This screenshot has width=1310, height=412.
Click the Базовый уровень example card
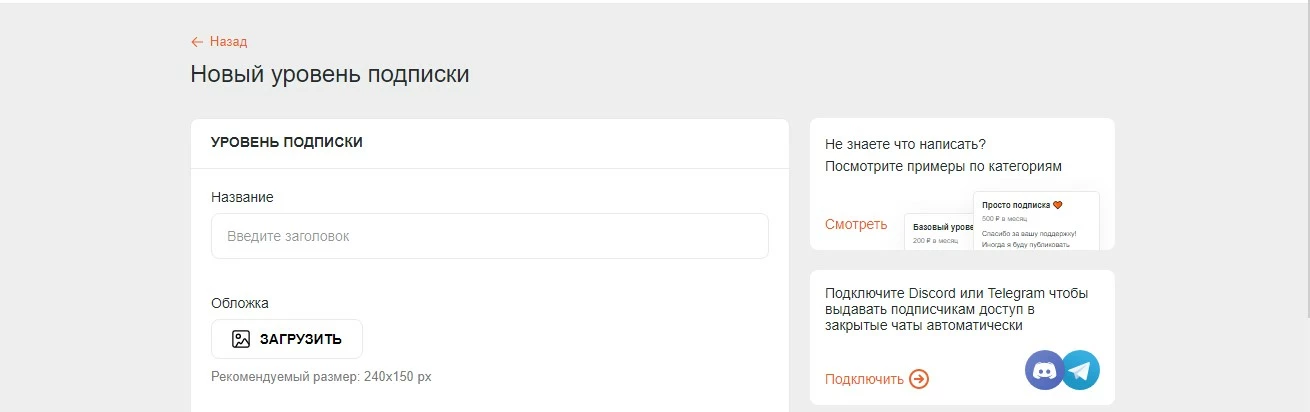coord(939,232)
